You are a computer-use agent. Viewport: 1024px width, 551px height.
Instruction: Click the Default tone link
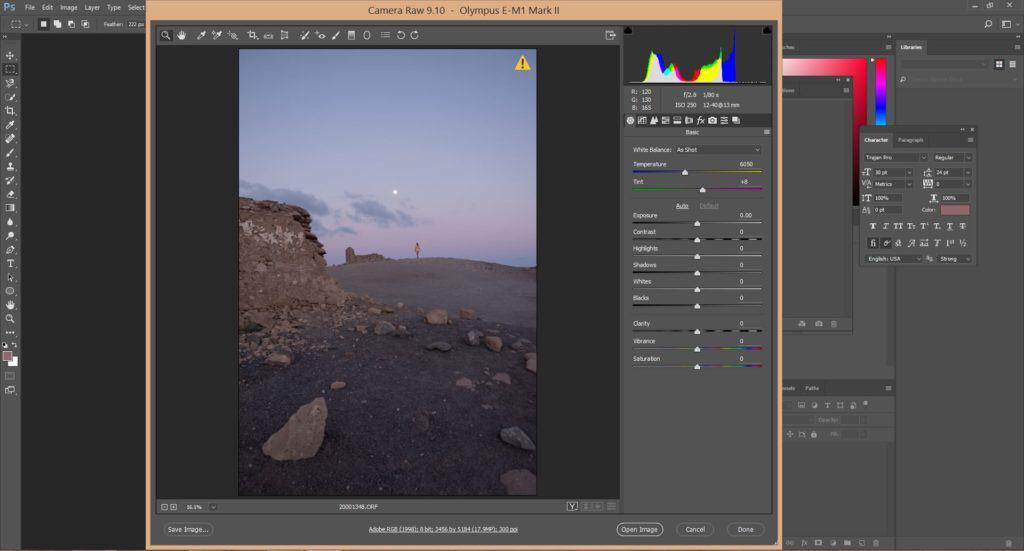(x=709, y=206)
